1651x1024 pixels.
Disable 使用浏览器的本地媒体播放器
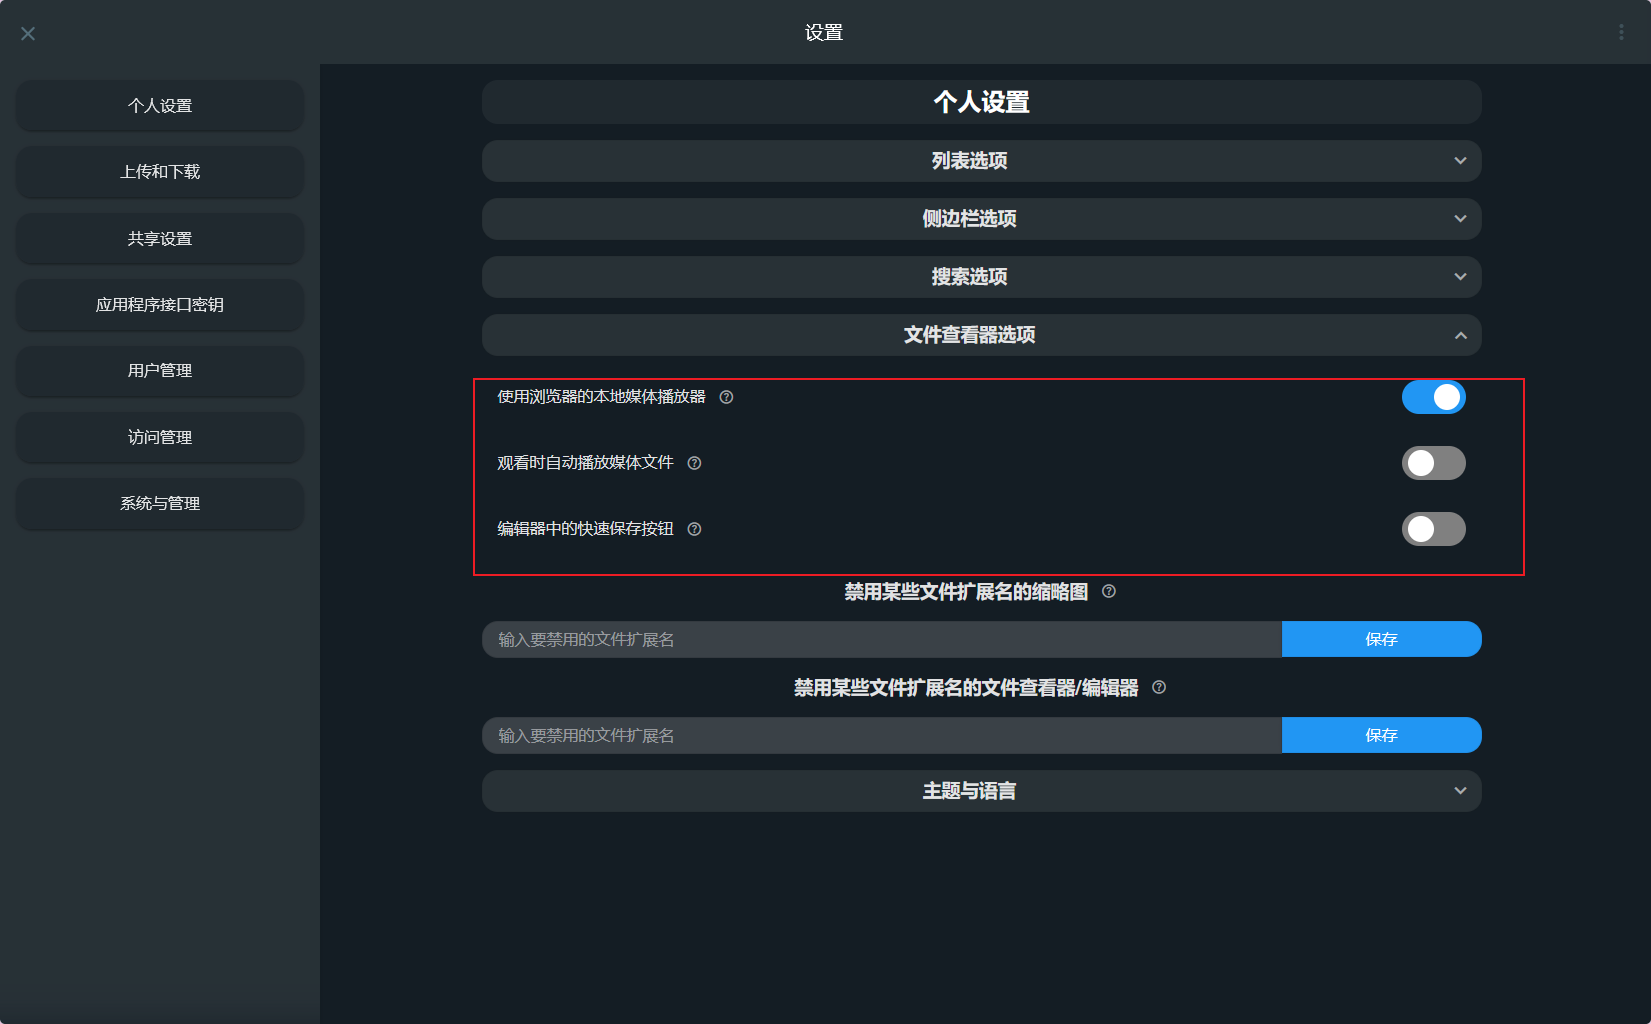pyautogui.click(x=1434, y=397)
